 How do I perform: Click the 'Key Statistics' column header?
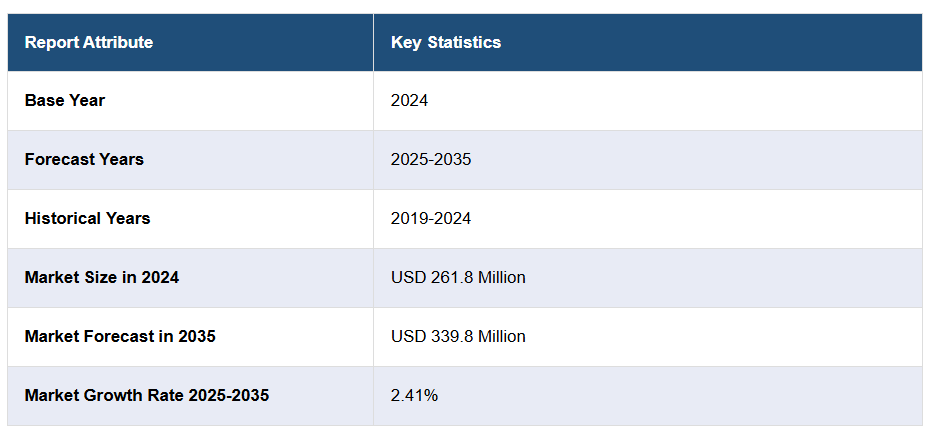(x=446, y=42)
